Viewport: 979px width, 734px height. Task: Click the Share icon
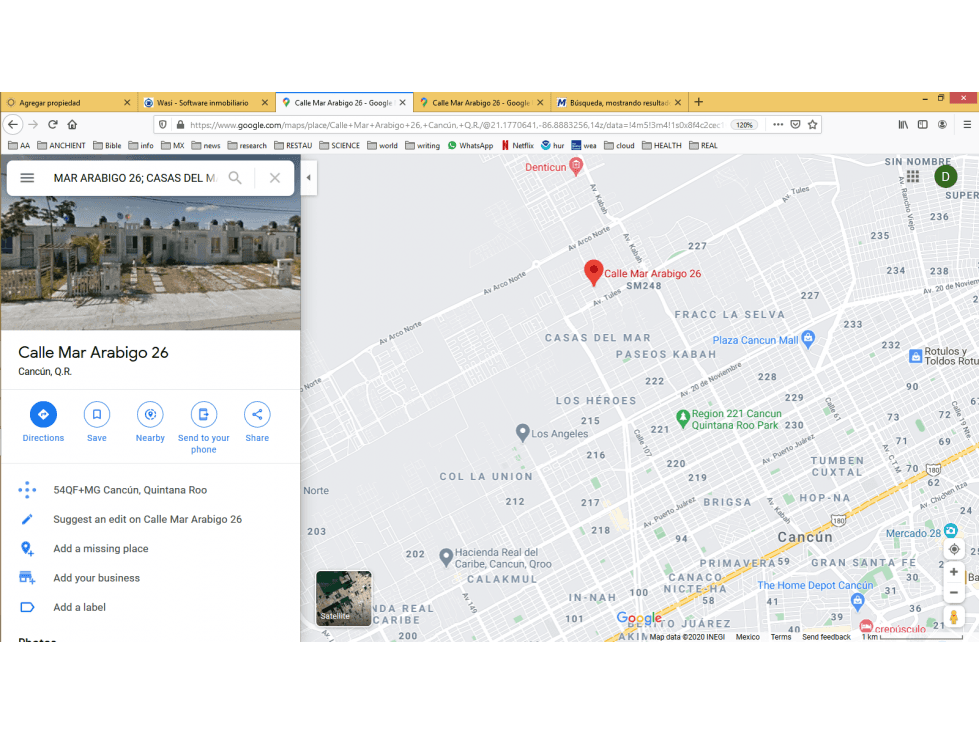click(x=257, y=414)
